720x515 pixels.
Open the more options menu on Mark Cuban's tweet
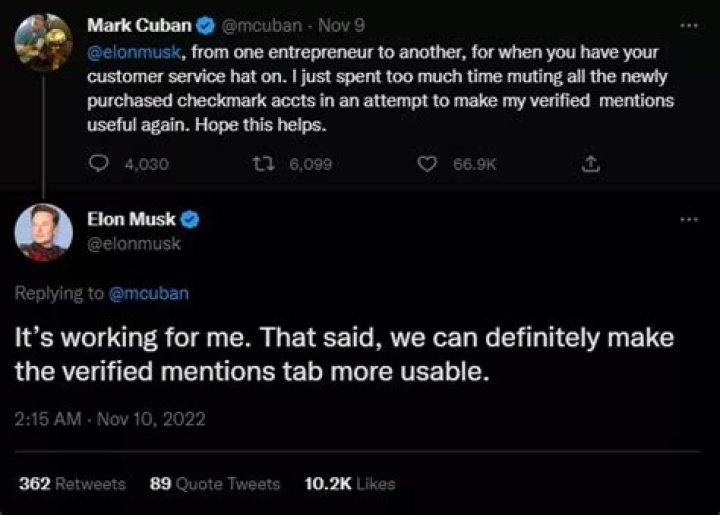pos(687,23)
